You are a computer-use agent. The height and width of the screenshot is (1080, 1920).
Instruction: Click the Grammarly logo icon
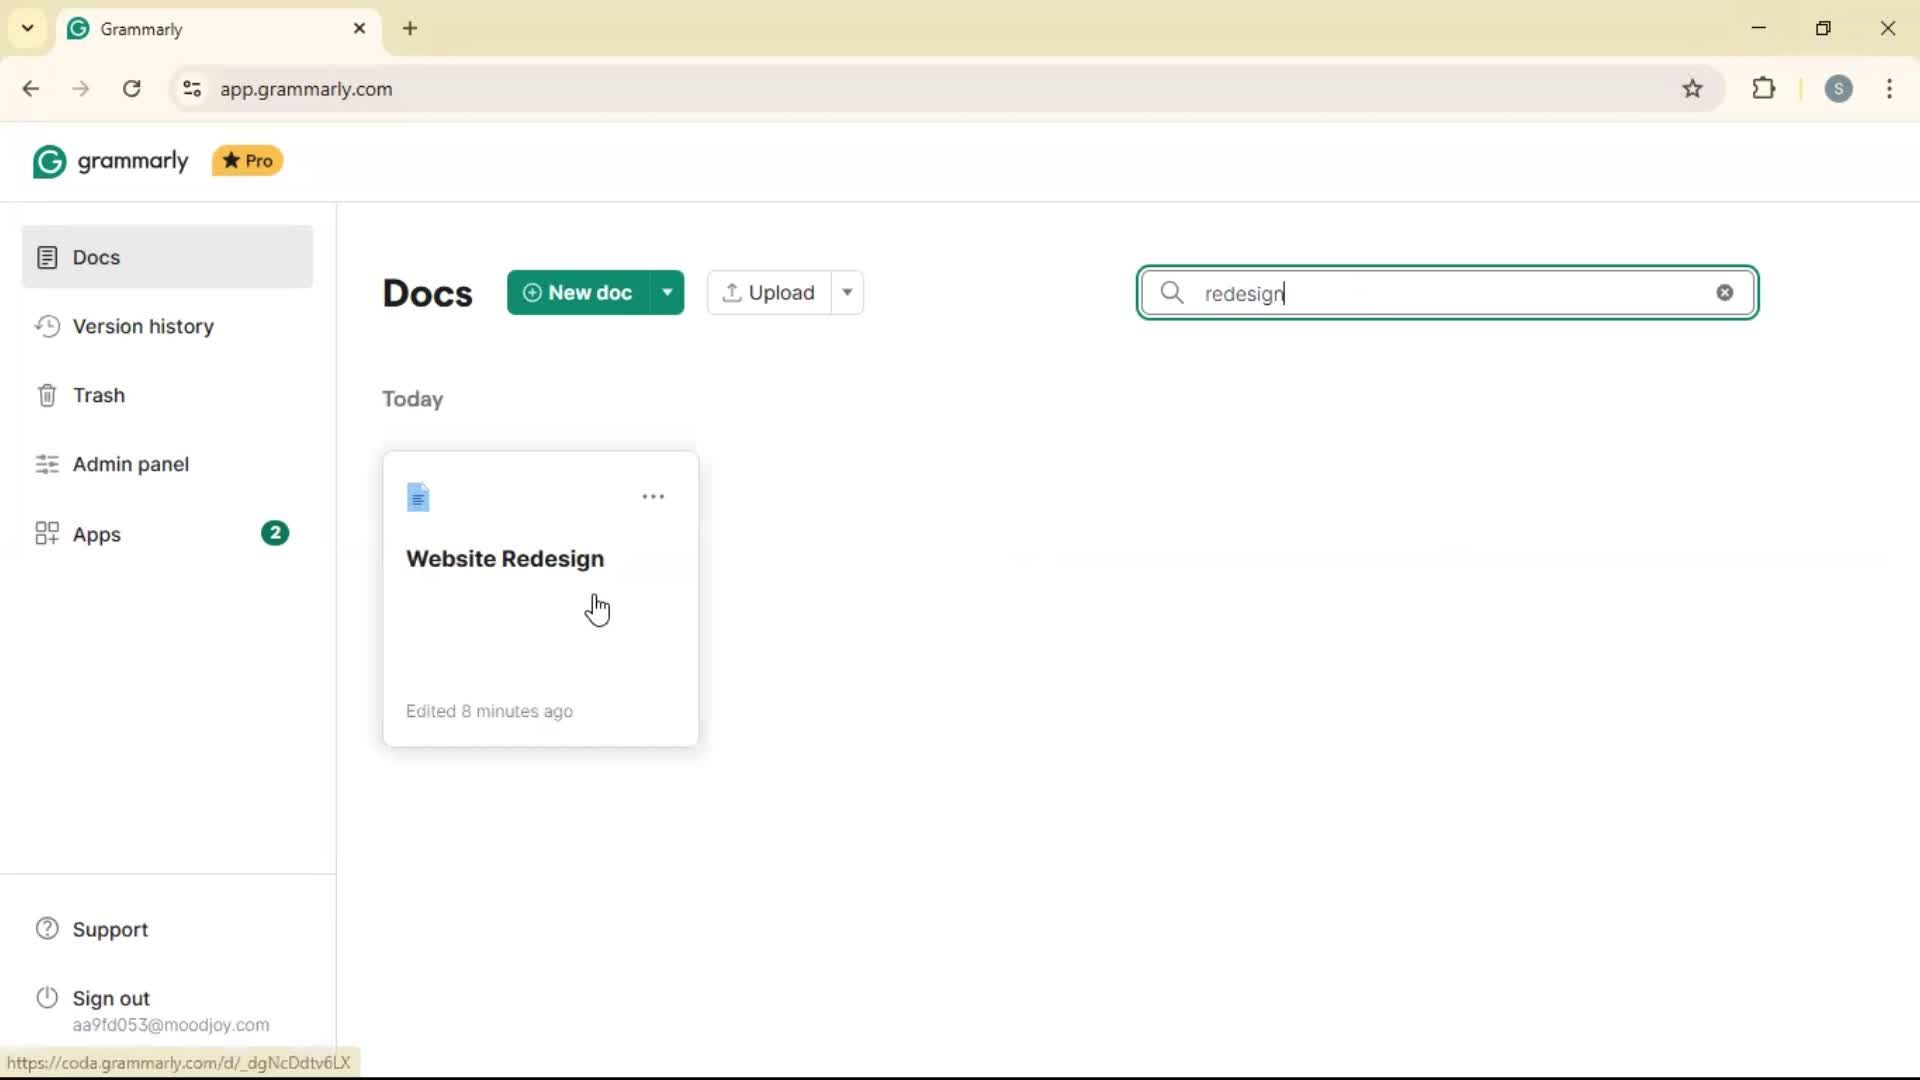(49, 161)
